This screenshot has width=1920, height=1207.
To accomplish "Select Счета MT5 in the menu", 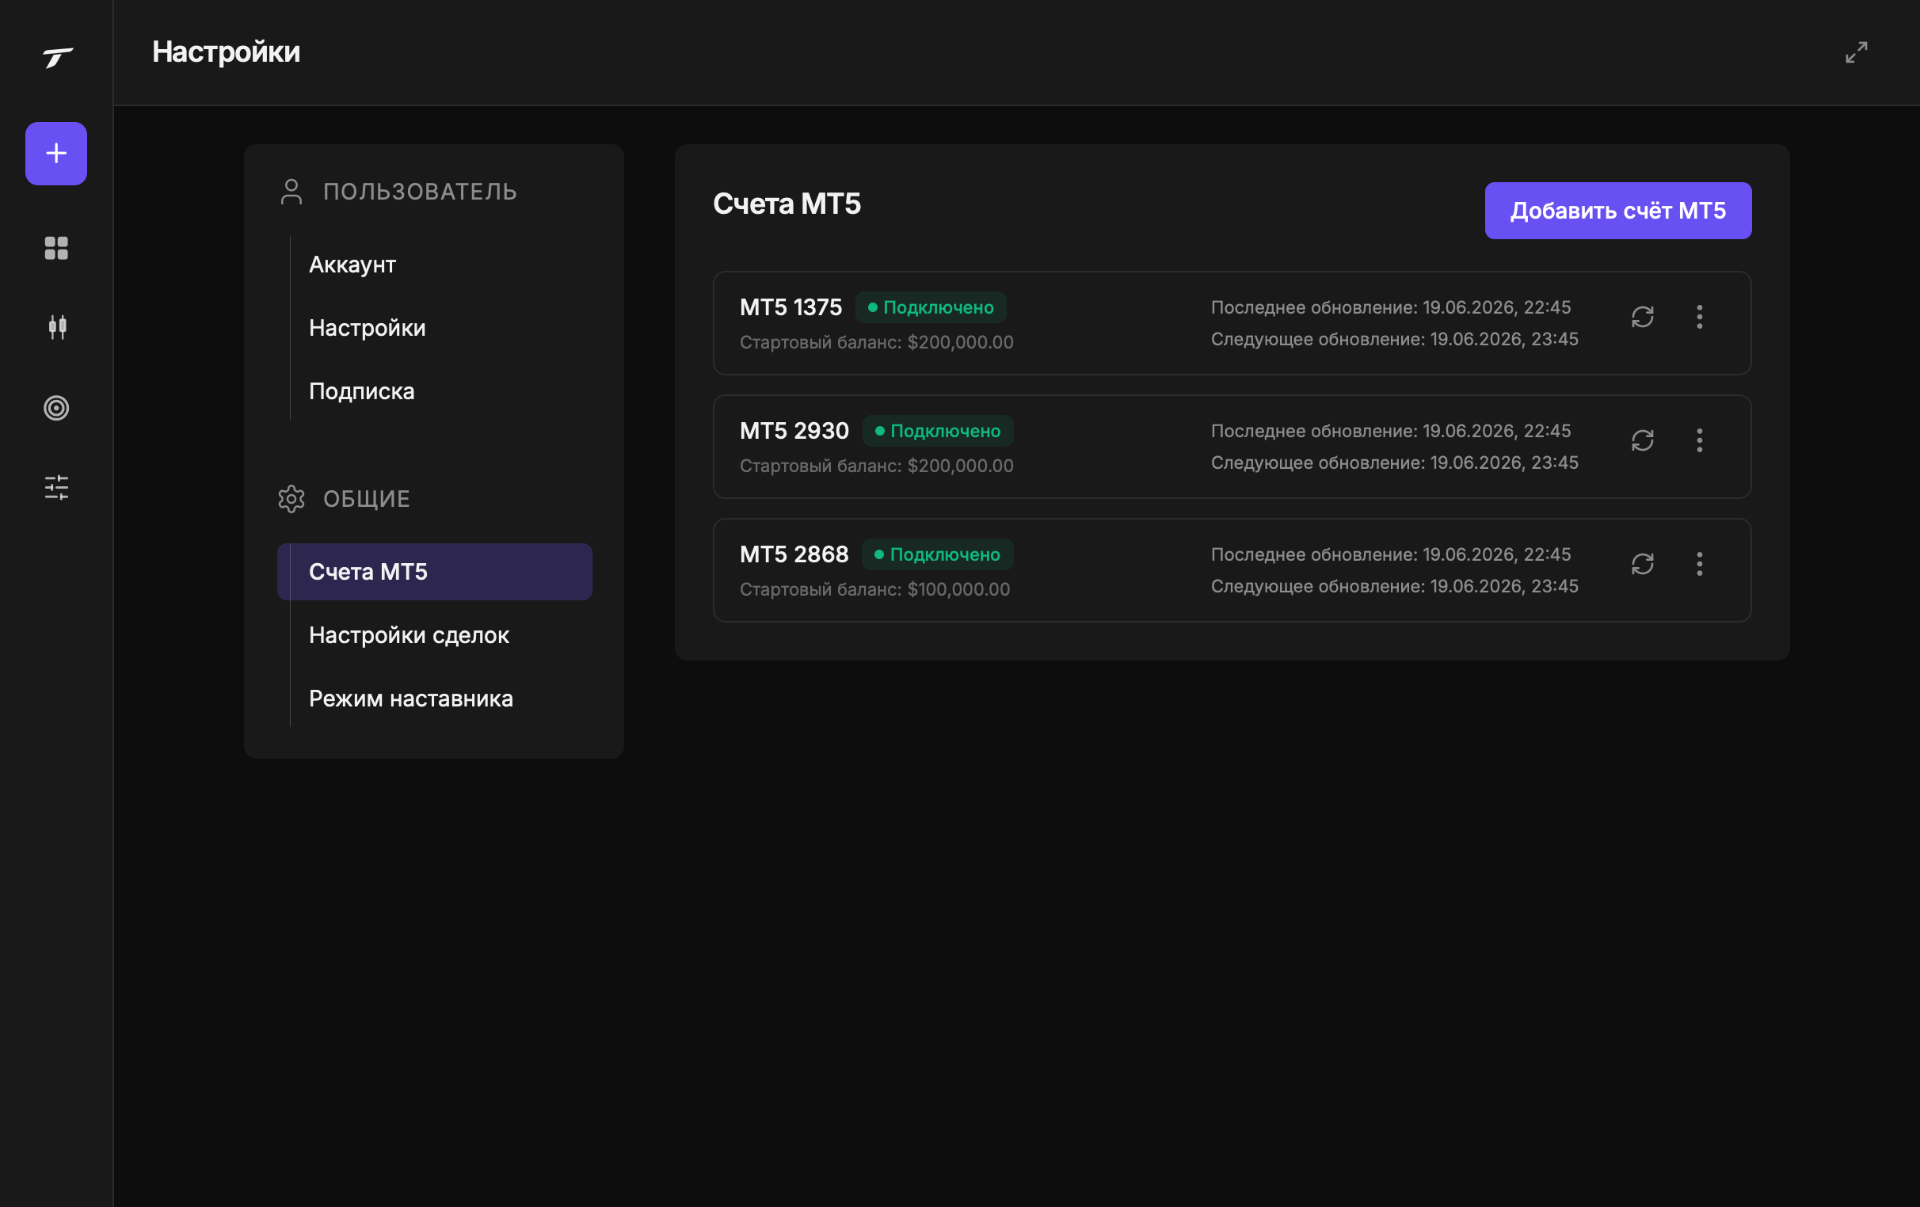I will [434, 572].
